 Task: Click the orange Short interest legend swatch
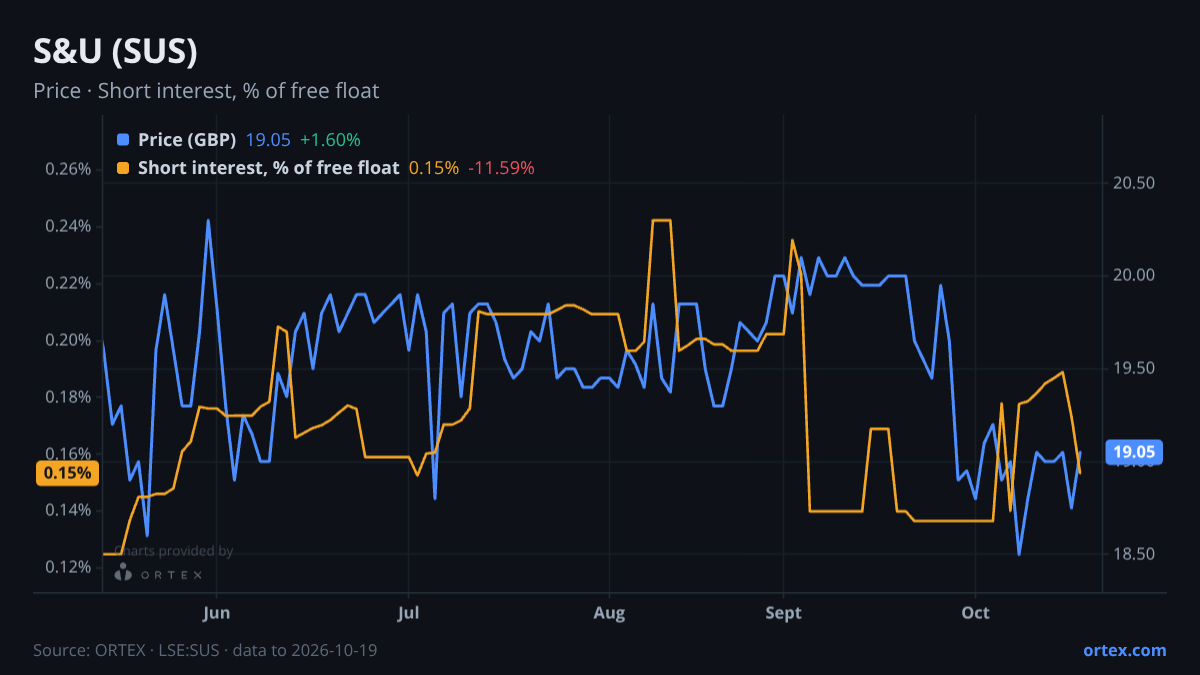pyautogui.click(x=123, y=168)
